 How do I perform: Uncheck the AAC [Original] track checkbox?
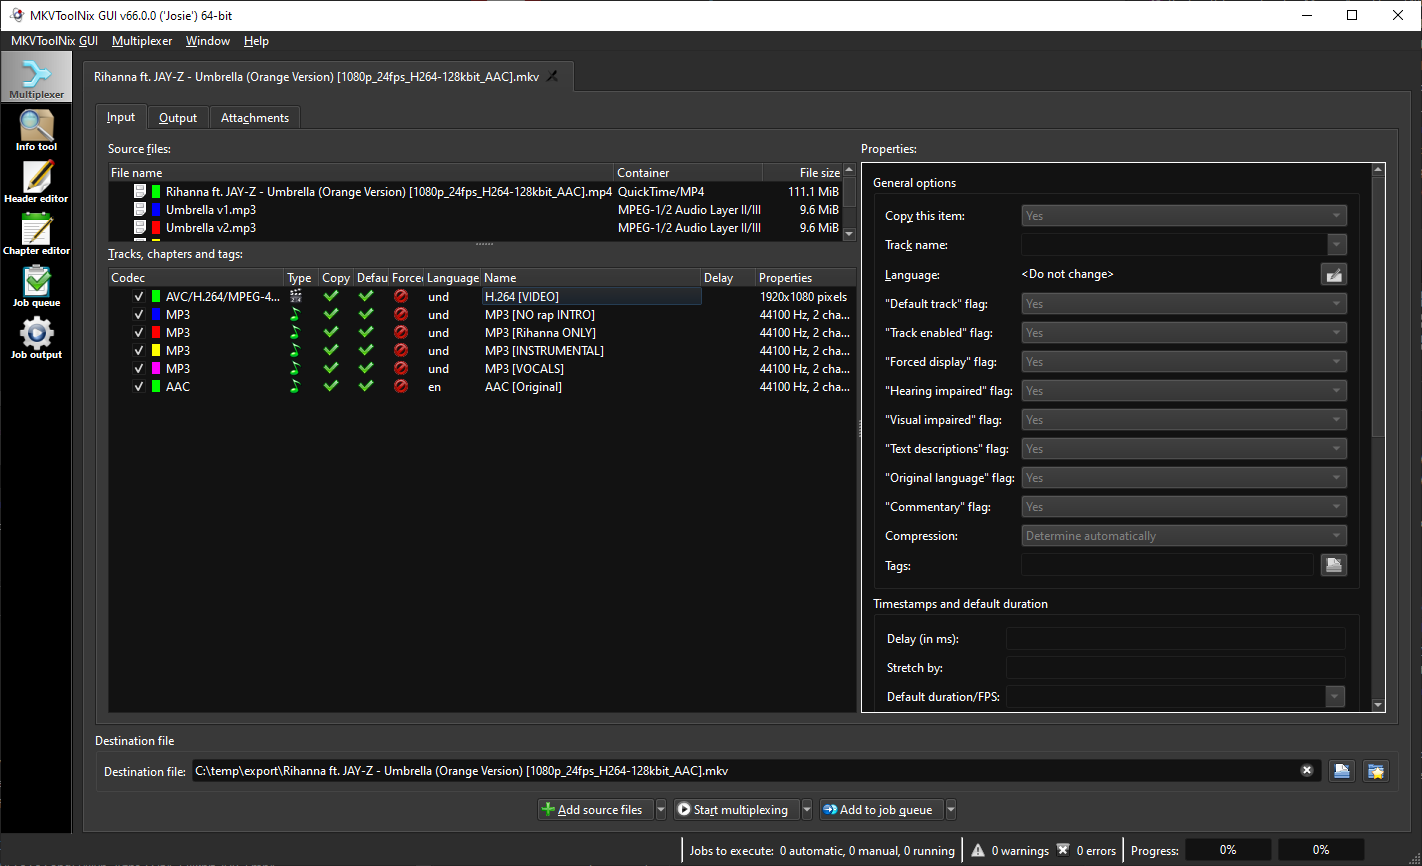pyautogui.click(x=139, y=386)
